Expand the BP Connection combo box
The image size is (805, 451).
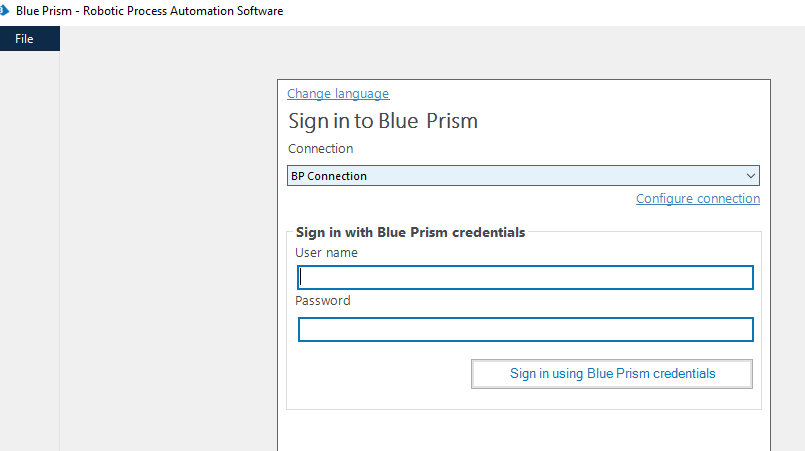(523, 176)
